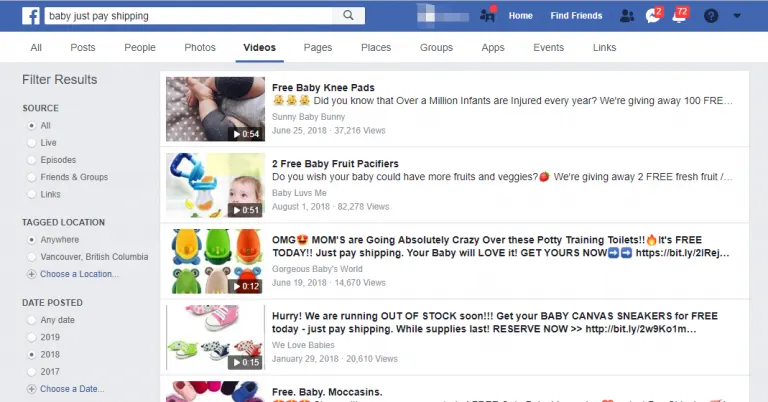Viewport: 768px width, 402px height.
Task: Open the notifications icon with 72 badge
Action: [x=680, y=16]
